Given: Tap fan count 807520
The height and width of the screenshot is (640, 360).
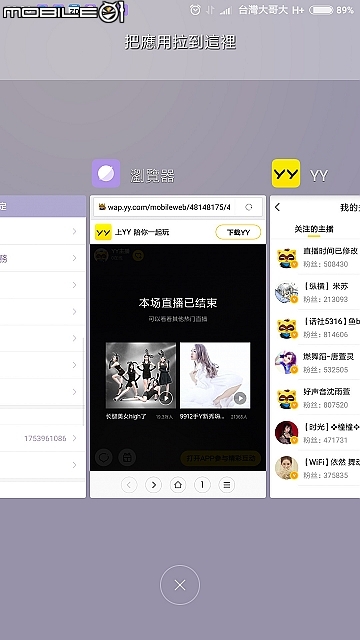Looking at the screenshot, I should (325, 405).
